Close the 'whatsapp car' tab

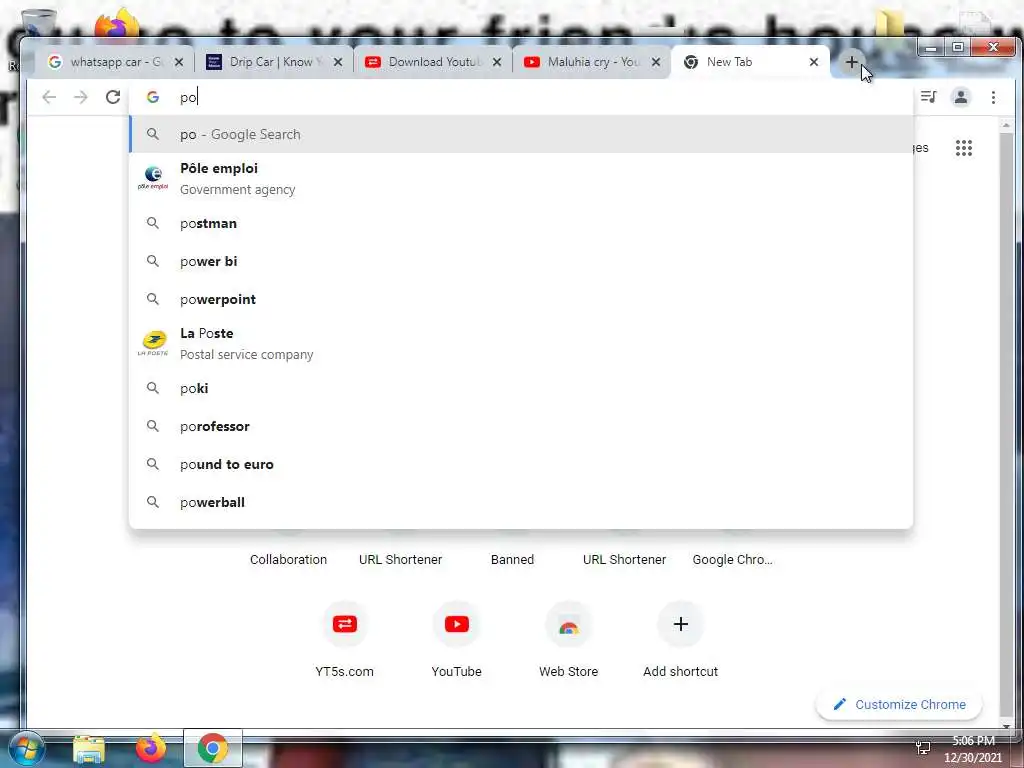[x=179, y=62]
